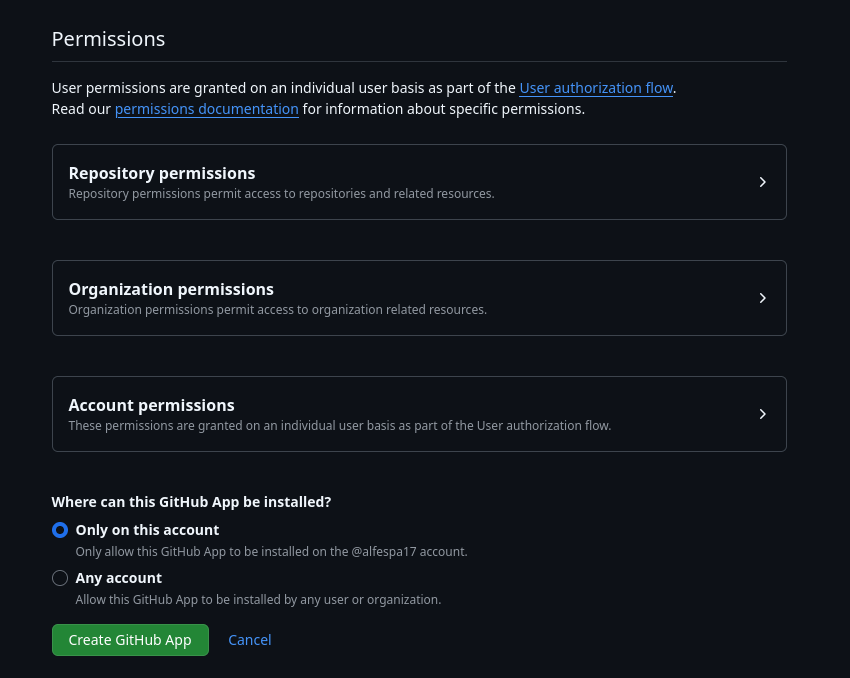
Task: Click the Account permissions chevron arrow
Action: point(762,414)
